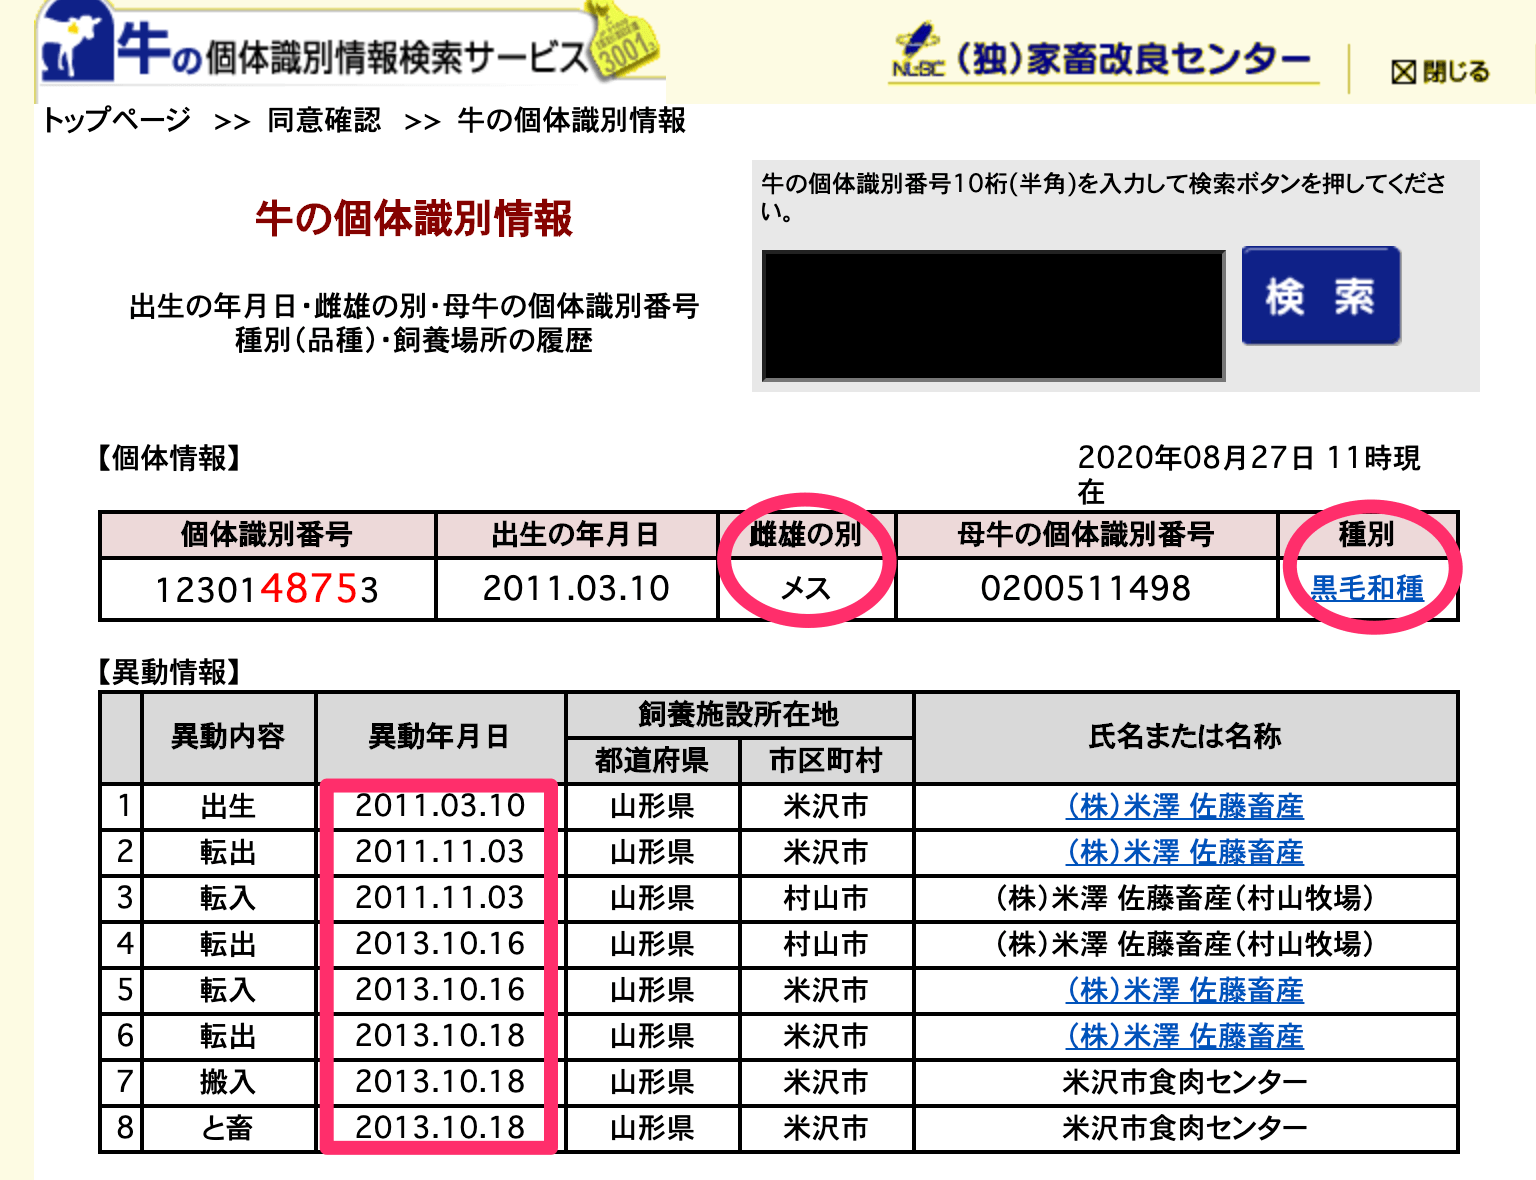Image resolution: width=1536 pixels, height=1180 pixels.
Task: Click mother cow ID 0200511498
Action: pyautogui.click(x=1086, y=588)
